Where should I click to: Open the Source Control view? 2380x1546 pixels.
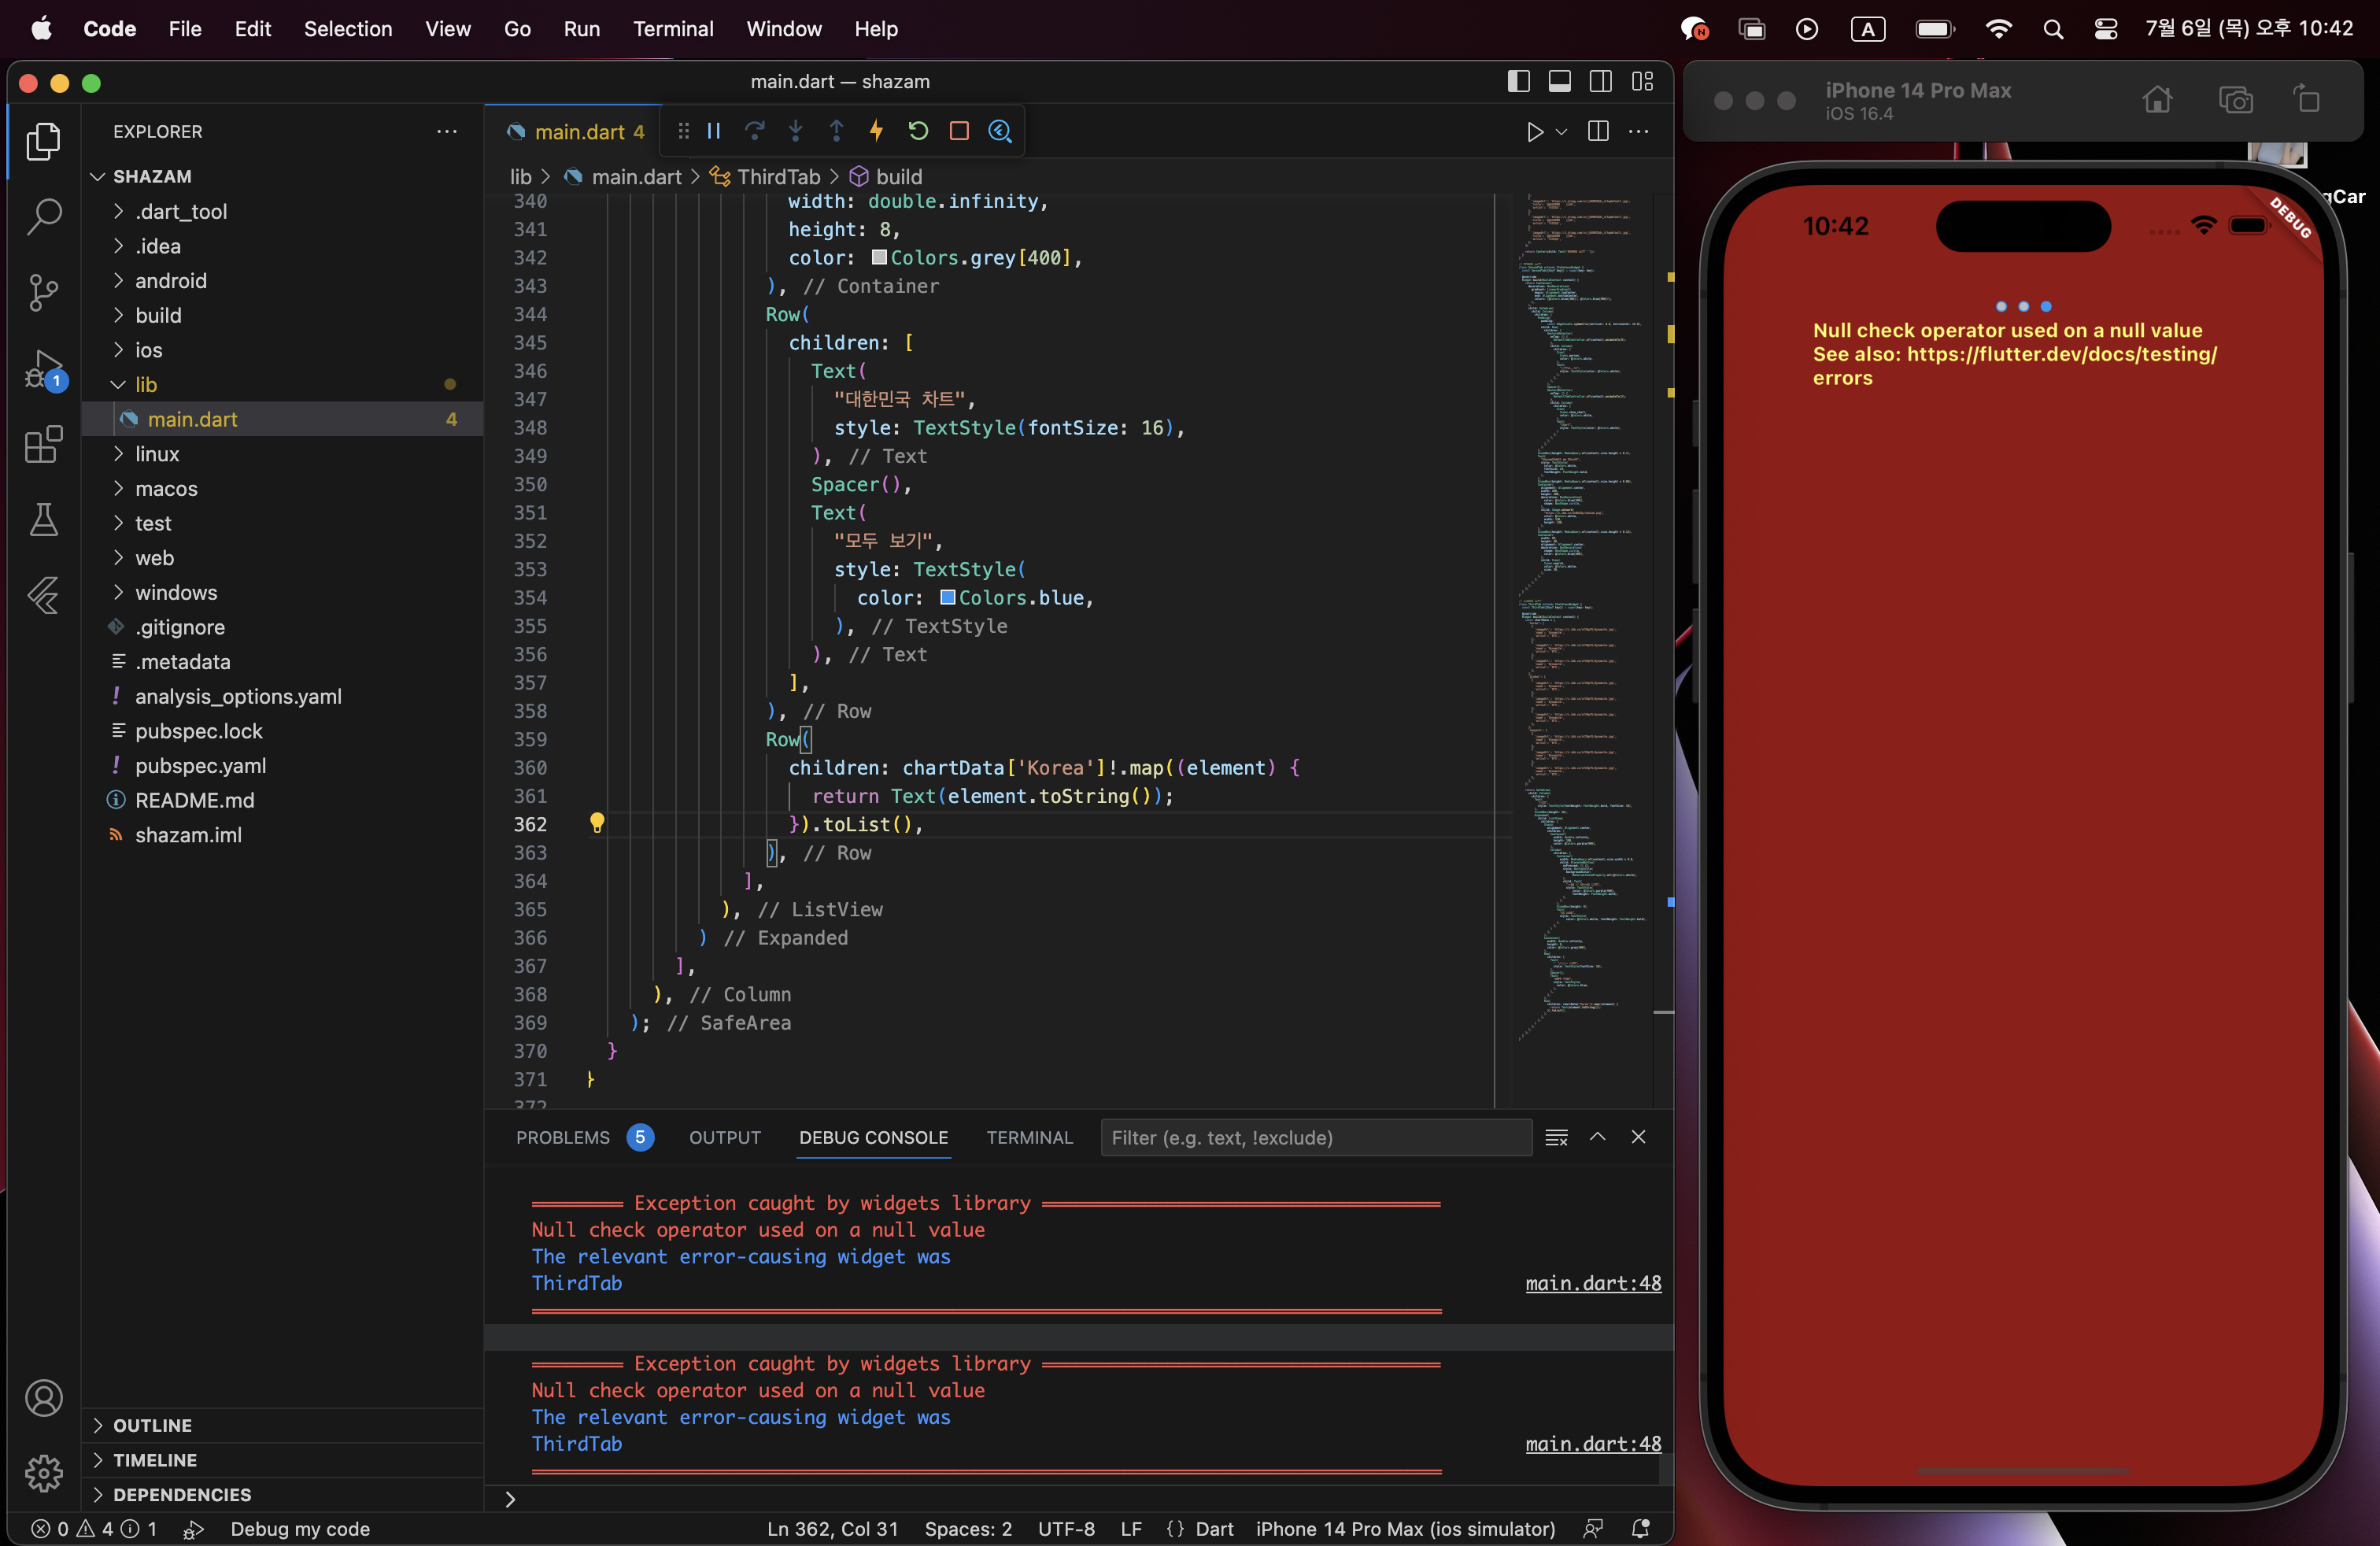(x=43, y=292)
